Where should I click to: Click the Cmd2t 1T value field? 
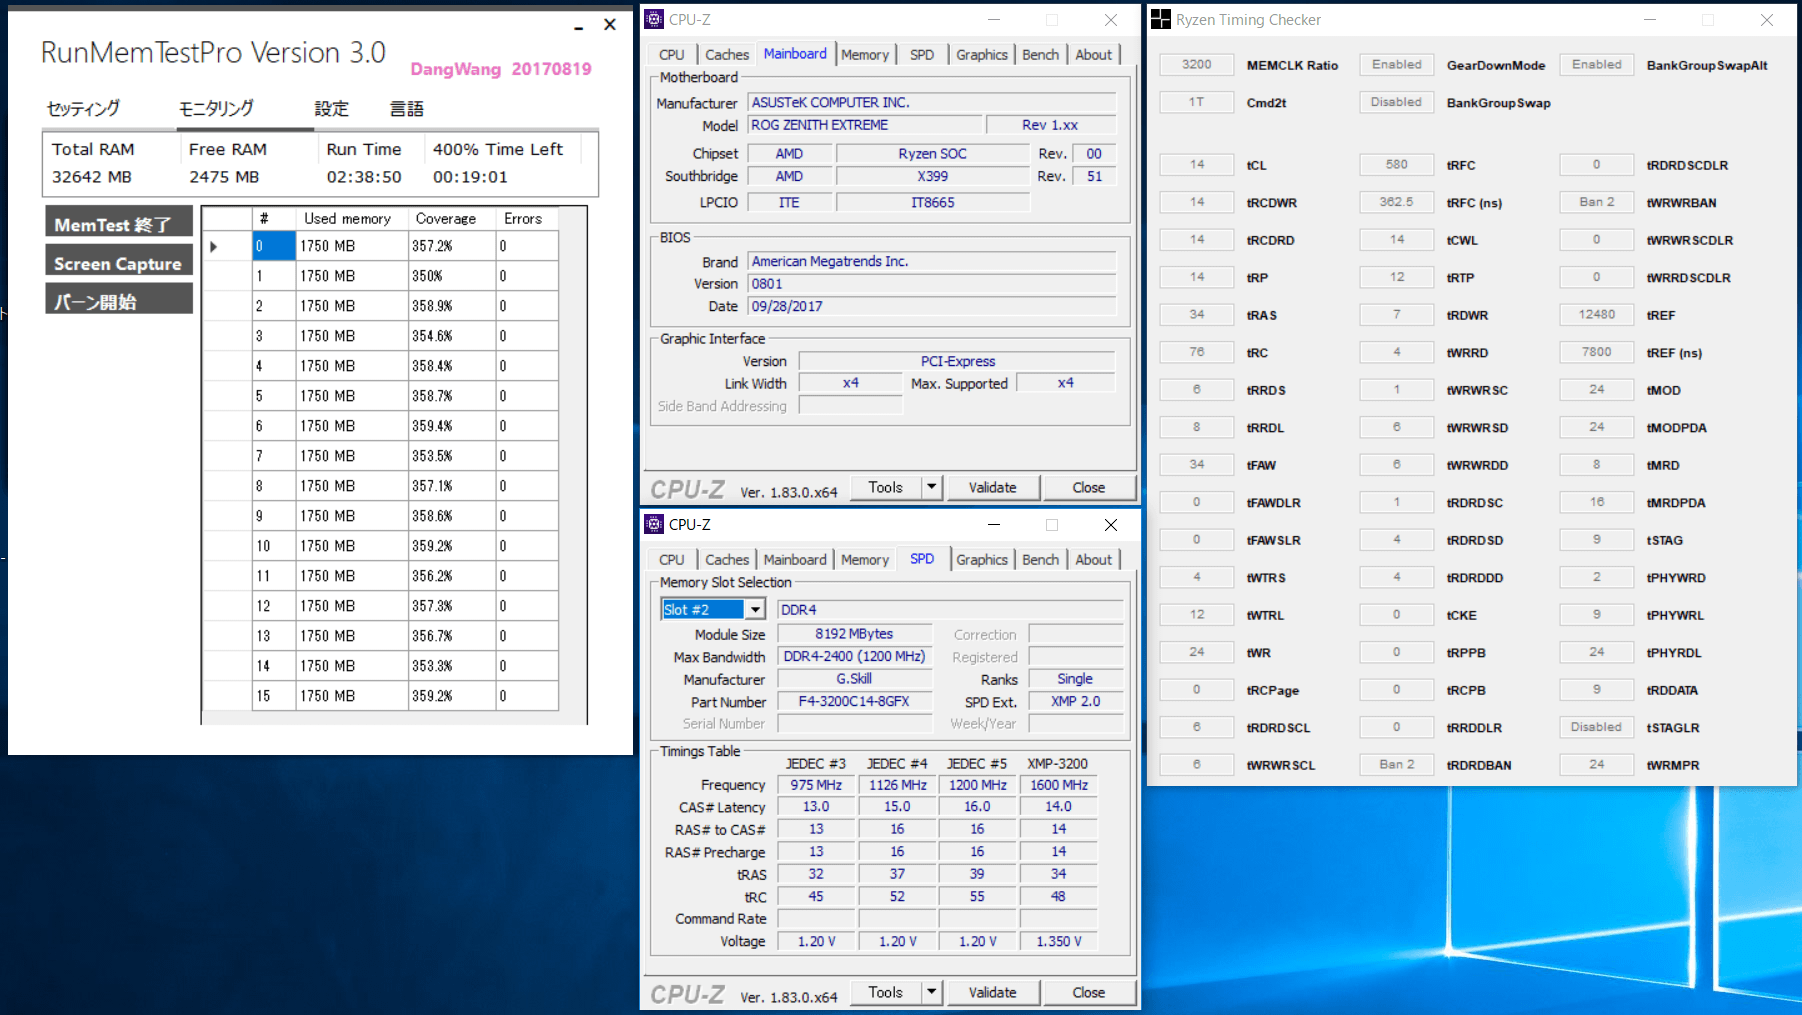1196,102
